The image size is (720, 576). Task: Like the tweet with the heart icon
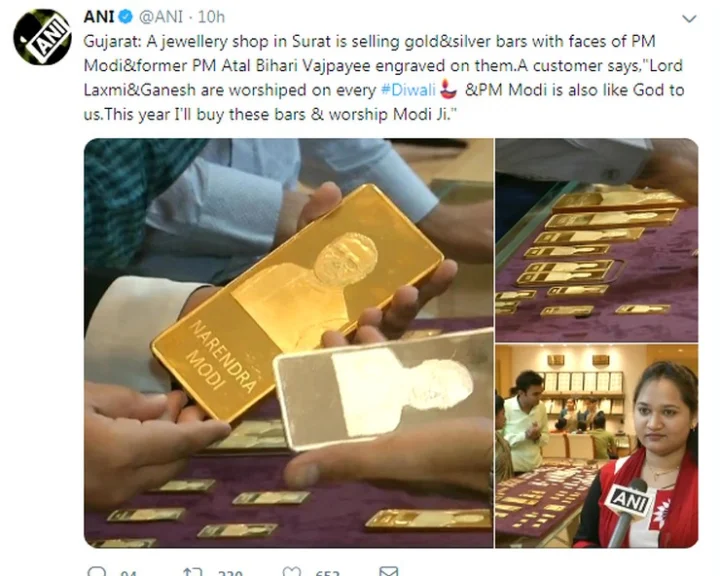(292, 572)
